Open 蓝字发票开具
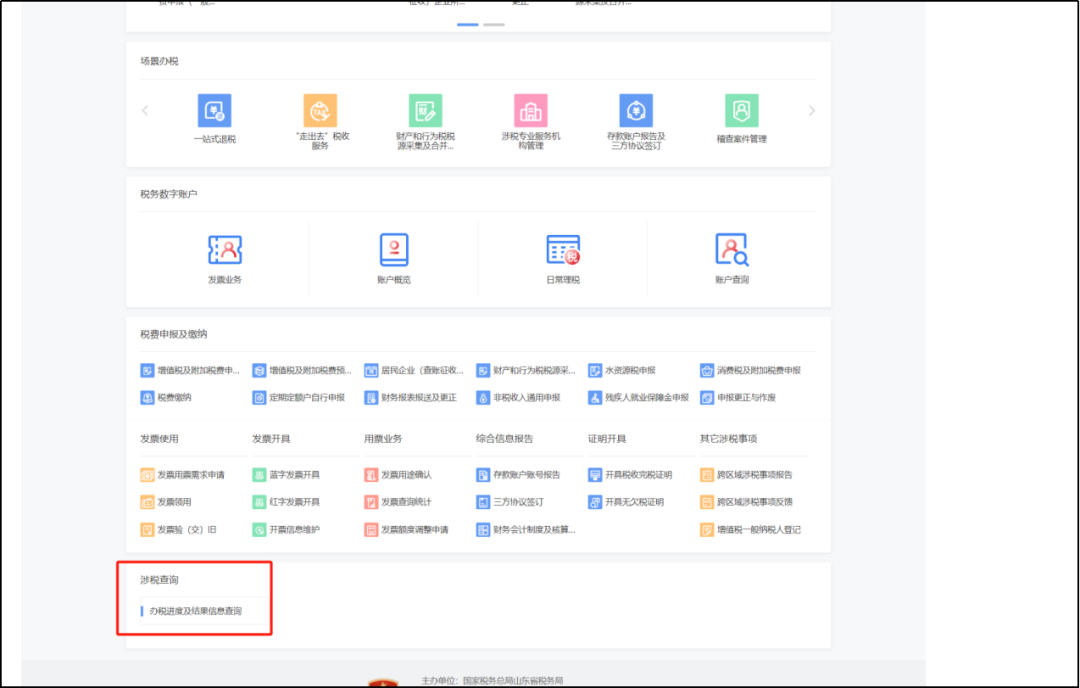This screenshot has width=1080, height=688. tap(286, 475)
